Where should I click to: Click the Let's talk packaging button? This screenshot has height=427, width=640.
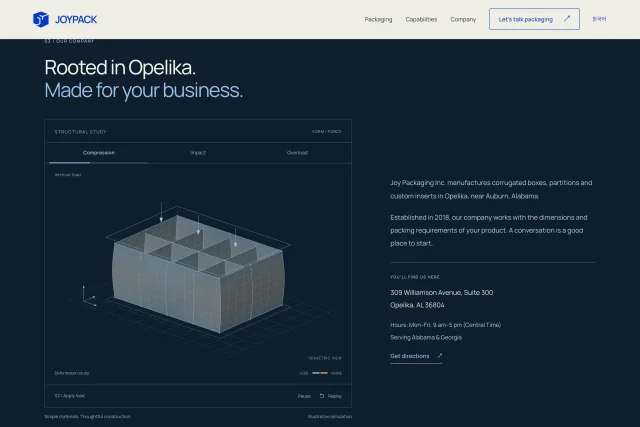pos(534,19)
